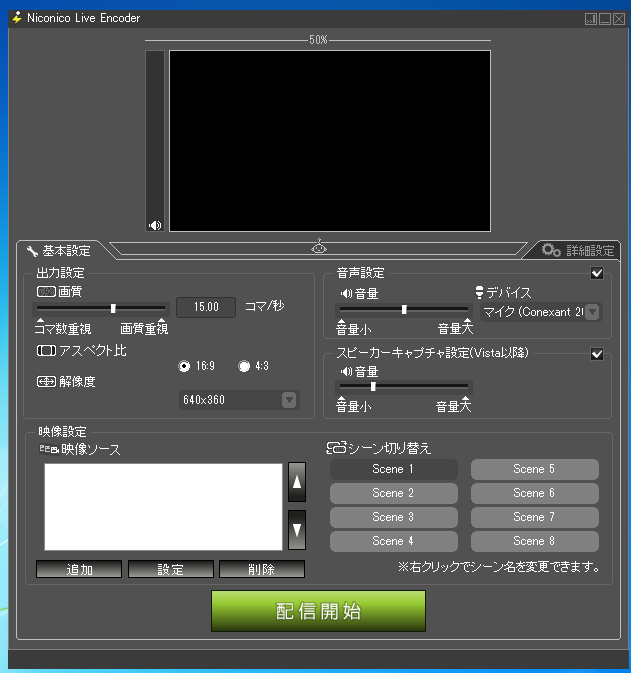Click the 音声設定 volume slider handle
The image size is (631, 673).
point(404,309)
